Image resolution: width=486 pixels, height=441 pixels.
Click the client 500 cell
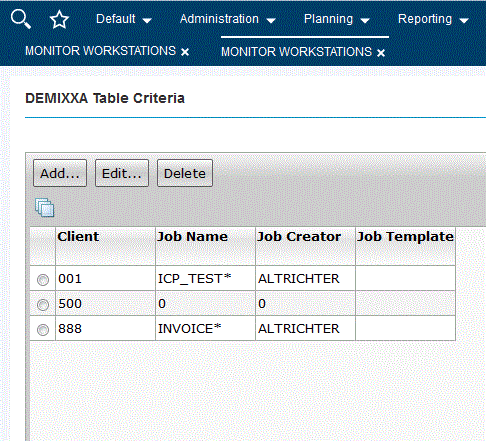(x=105, y=303)
